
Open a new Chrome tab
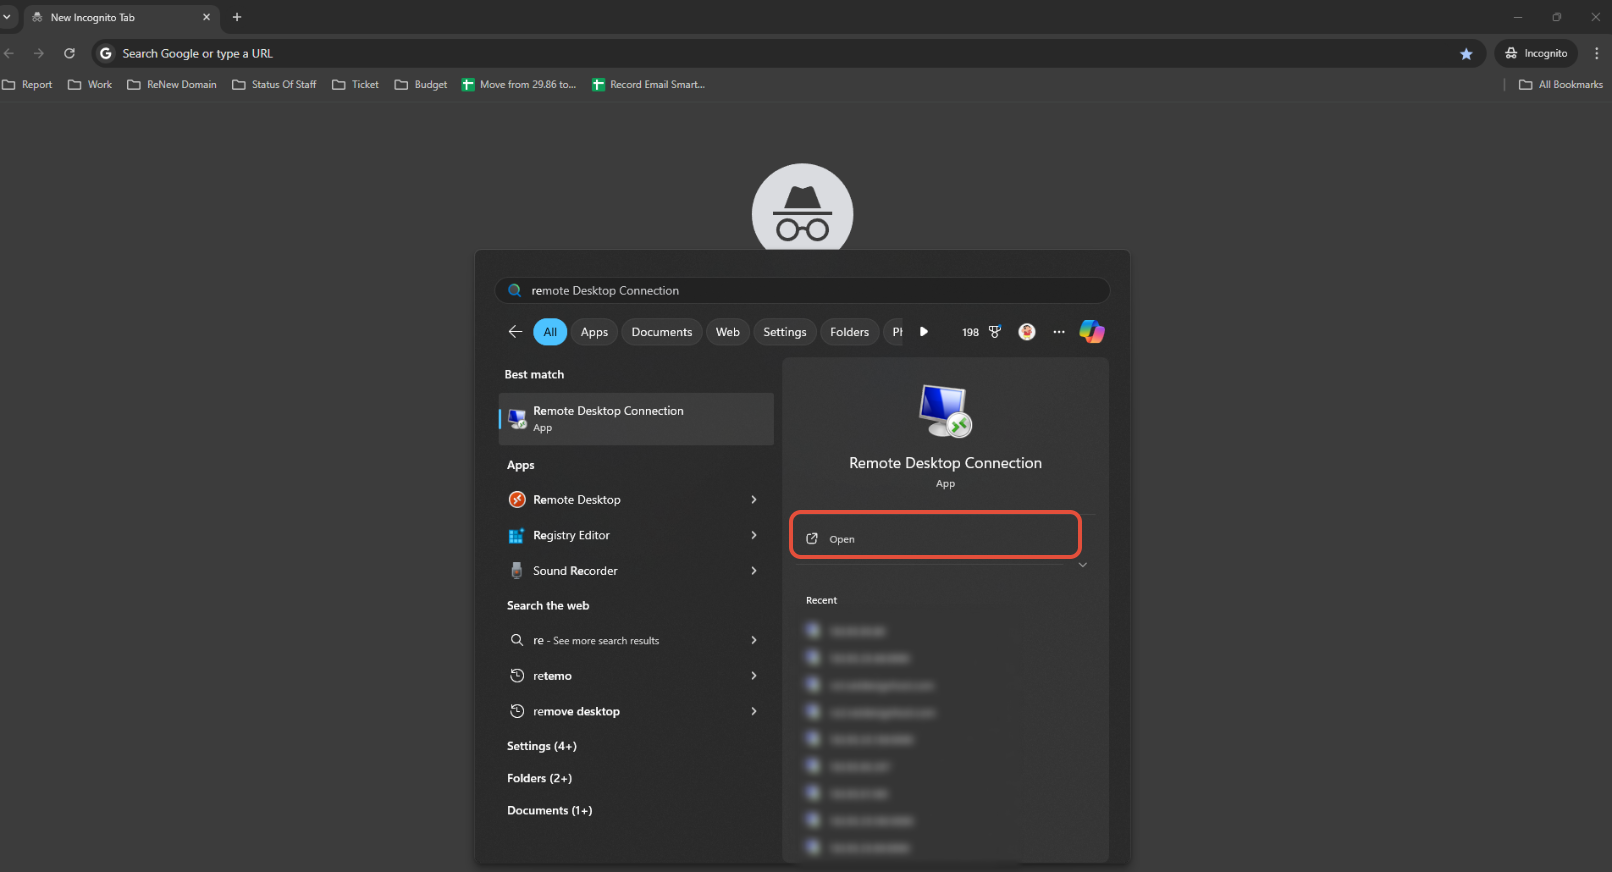237,17
